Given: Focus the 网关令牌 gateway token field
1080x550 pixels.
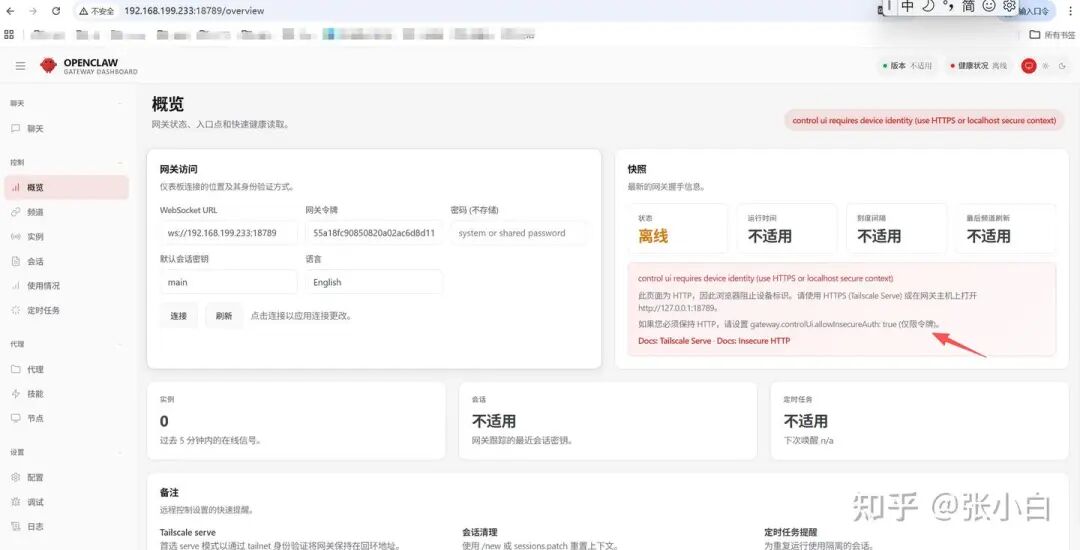Looking at the screenshot, I should [x=374, y=233].
